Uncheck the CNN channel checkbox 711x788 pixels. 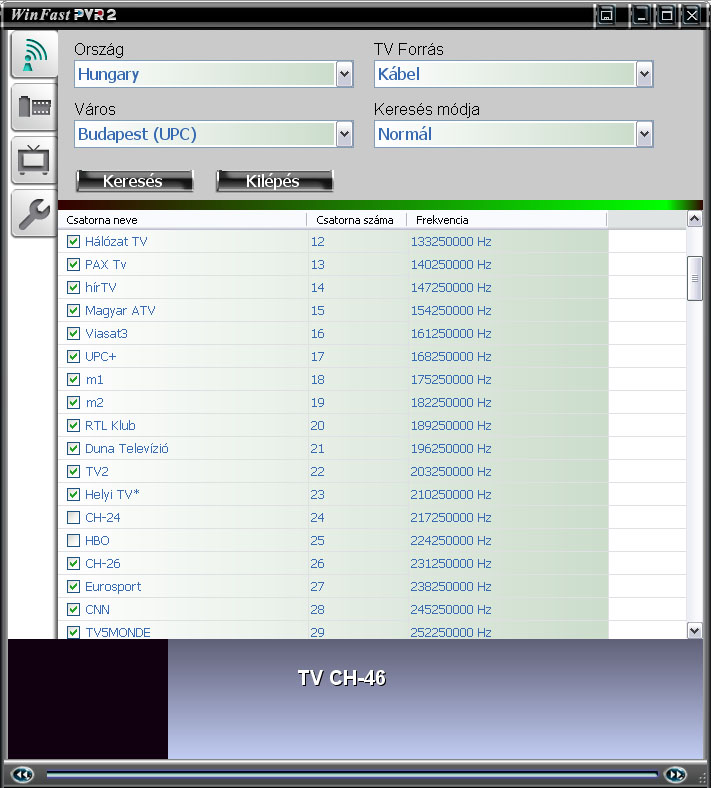tap(73, 610)
